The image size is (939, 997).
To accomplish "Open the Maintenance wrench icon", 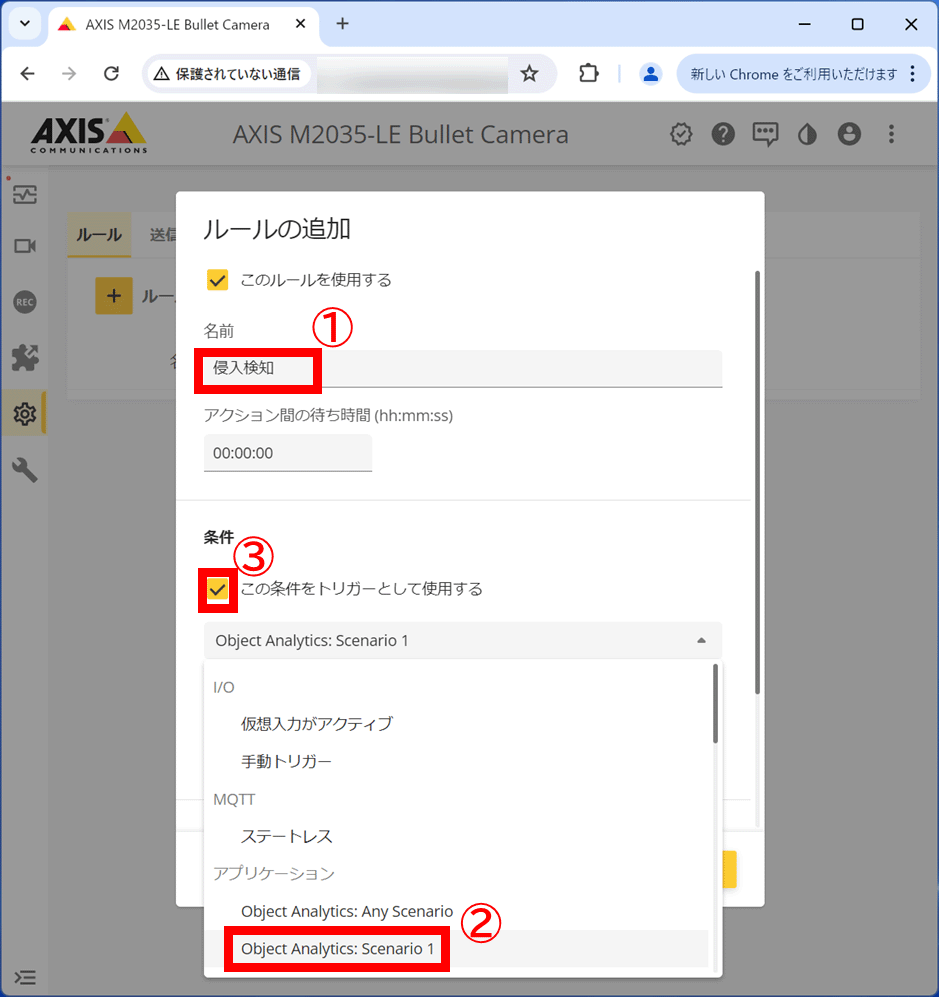I will point(25,471).
